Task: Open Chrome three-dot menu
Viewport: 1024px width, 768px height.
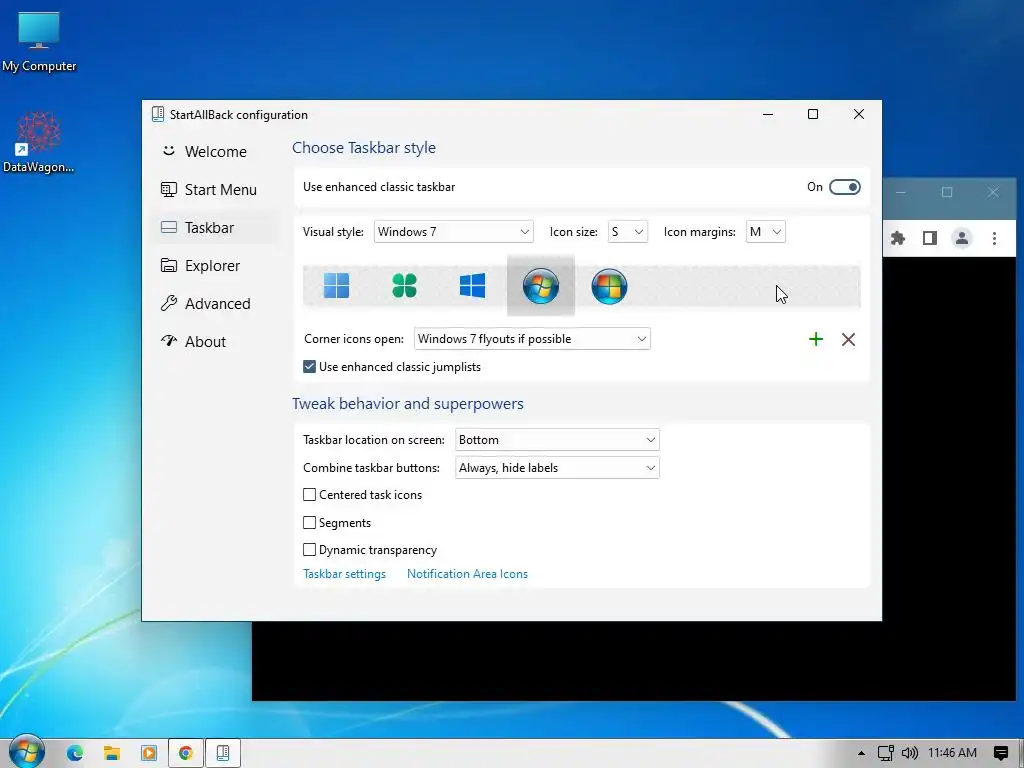Action: (x=994, y=238)
